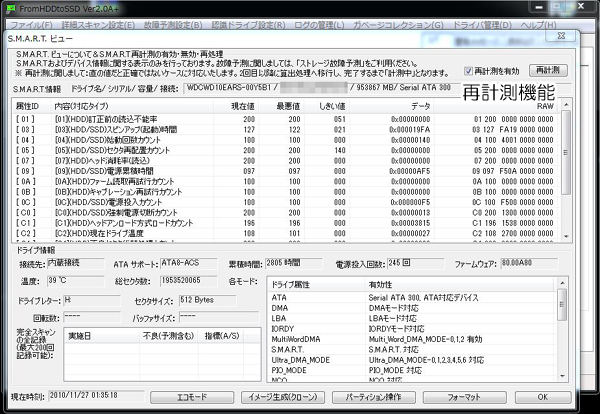Image resolution: width=600 pixels, height=414 pixels.
Task: Click the 不良(予測含む) column header
Action: pyautogui.click(x=169, y=336)
